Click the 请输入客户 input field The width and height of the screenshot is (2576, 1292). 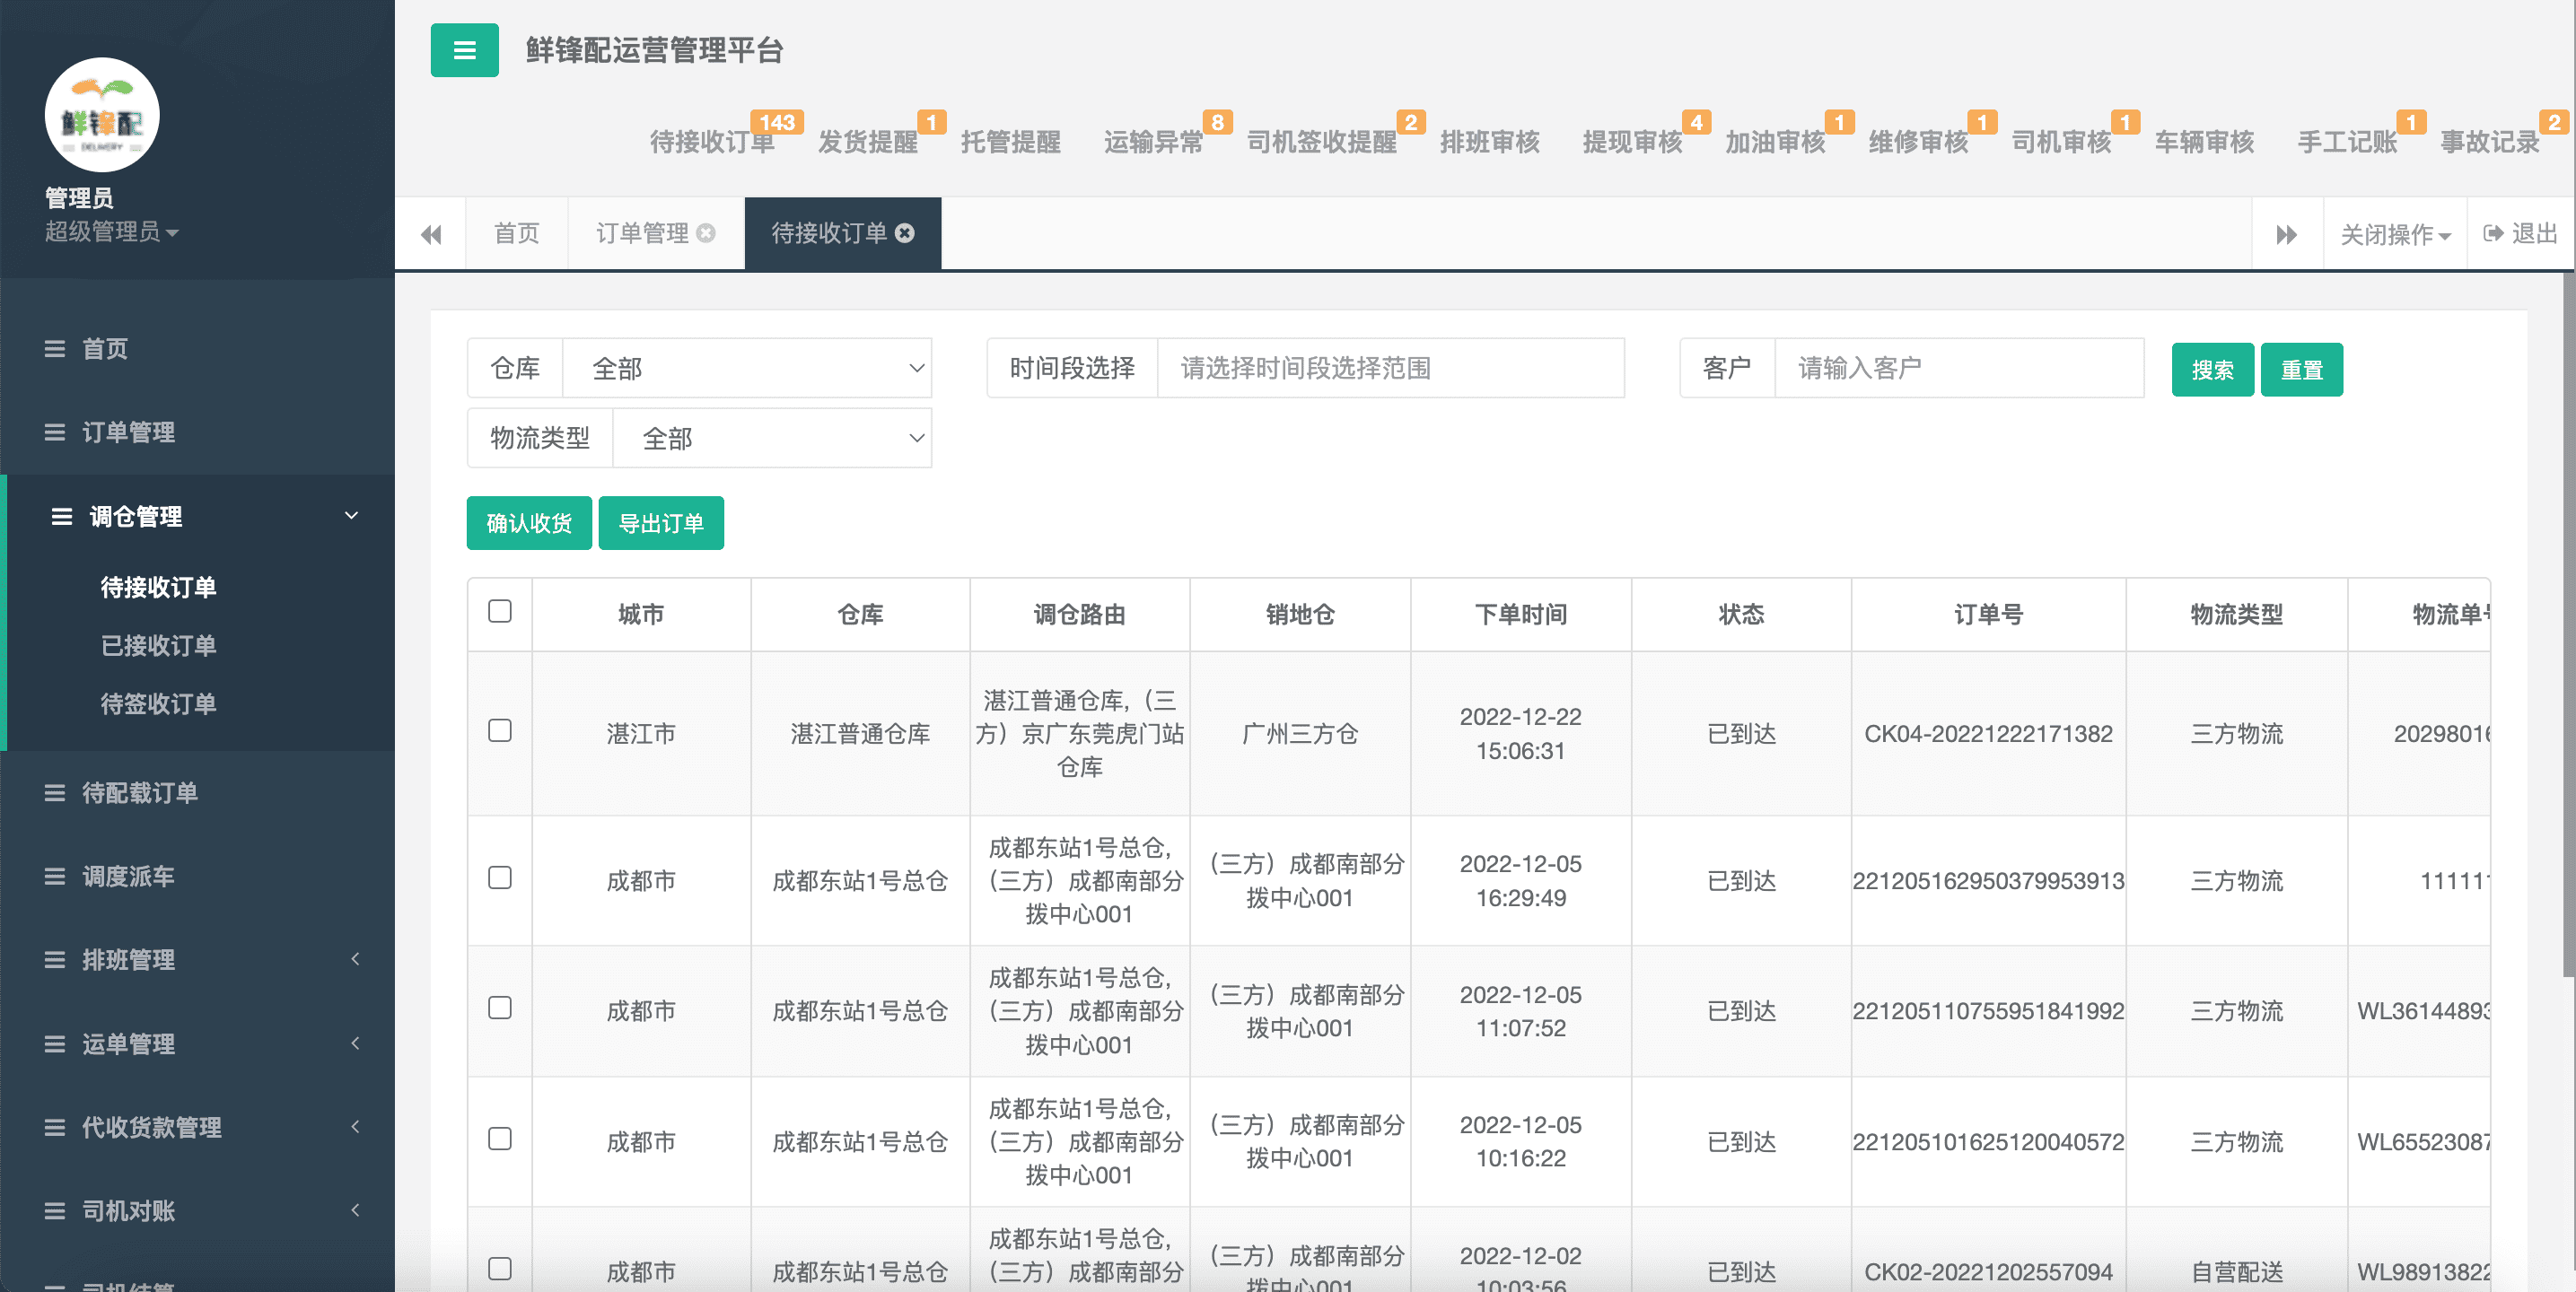1959,368
